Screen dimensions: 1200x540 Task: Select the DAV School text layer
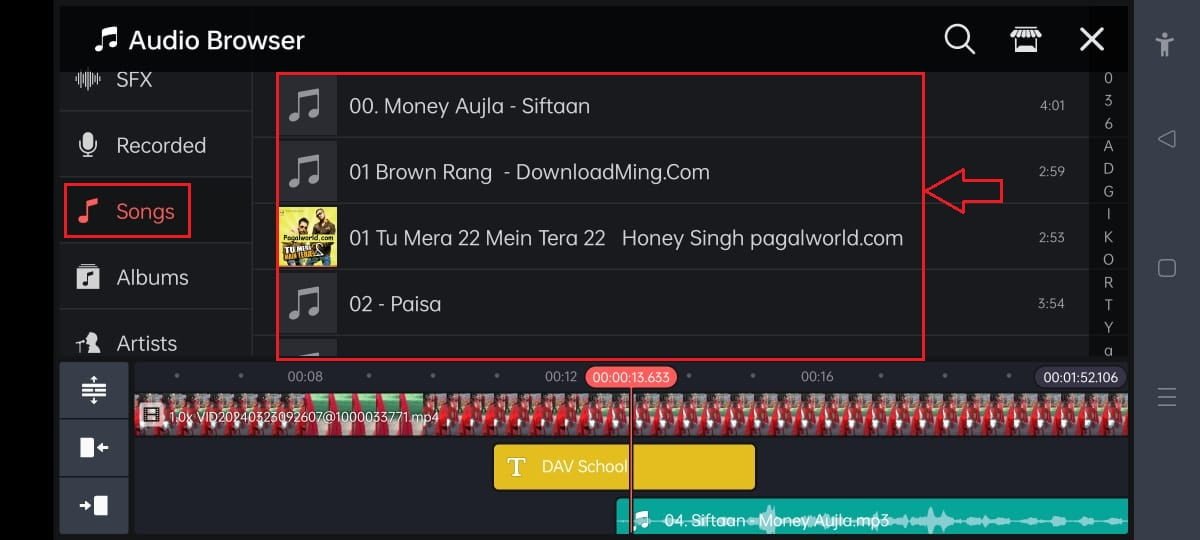(x=624, y=467)
